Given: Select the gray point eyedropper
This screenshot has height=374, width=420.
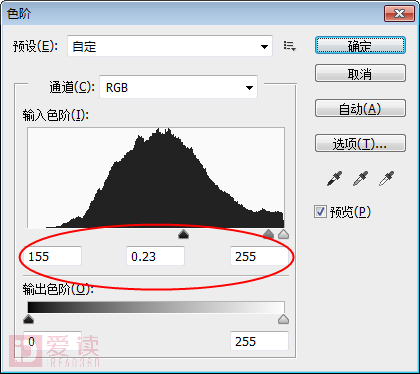Looking at the screenshot, I should point(360,178).
